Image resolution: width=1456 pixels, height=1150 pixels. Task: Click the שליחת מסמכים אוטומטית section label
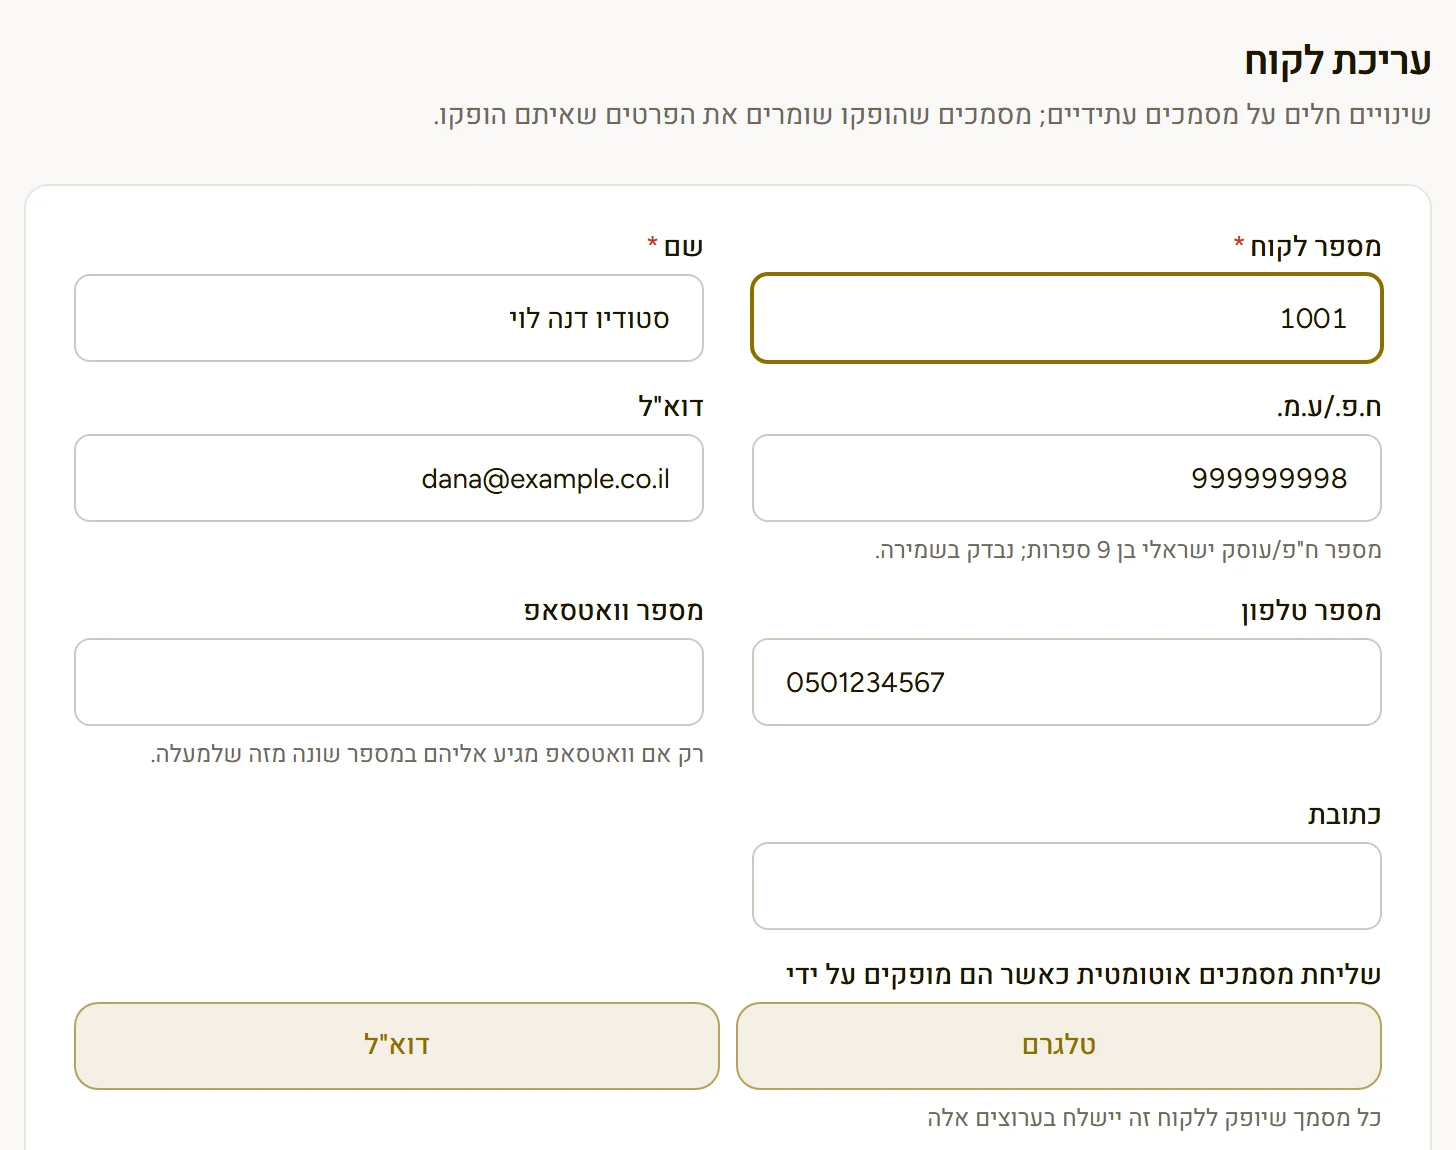(x=1083, y=974)
